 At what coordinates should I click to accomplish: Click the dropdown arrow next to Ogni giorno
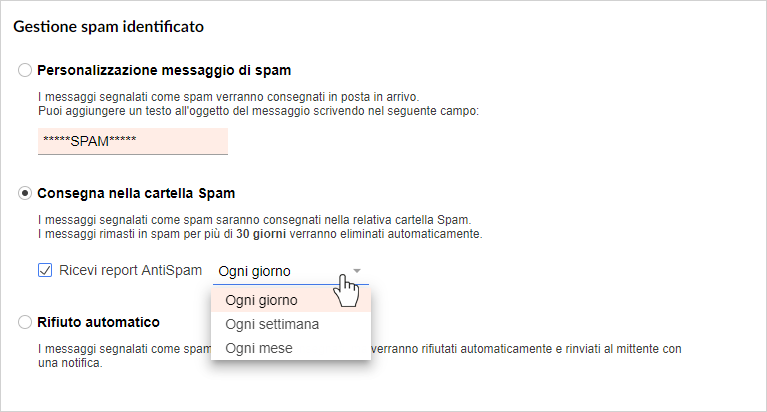pos(357,271)
